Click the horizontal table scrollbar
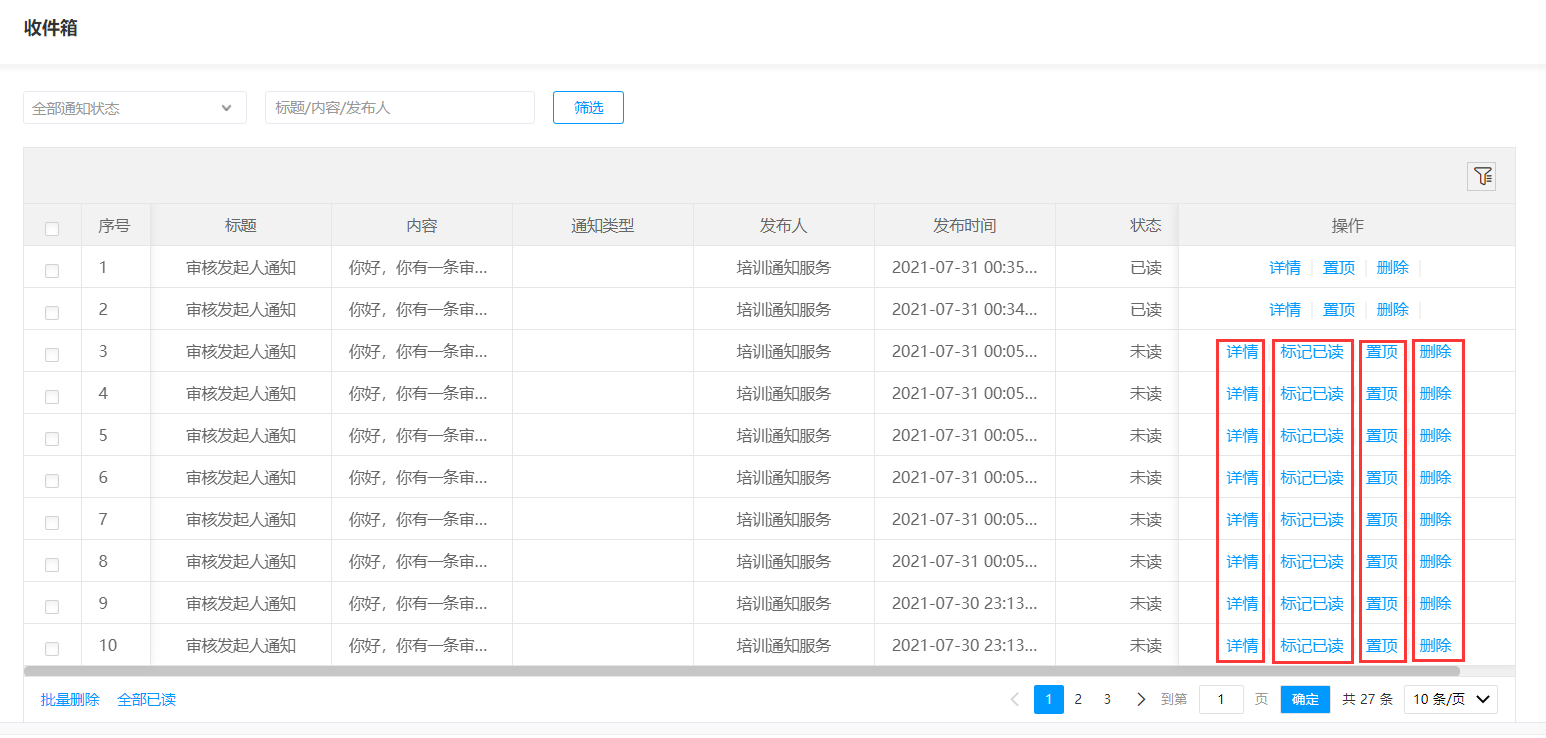This screenshot has width=1546, height=738. (x=741, y=671)
